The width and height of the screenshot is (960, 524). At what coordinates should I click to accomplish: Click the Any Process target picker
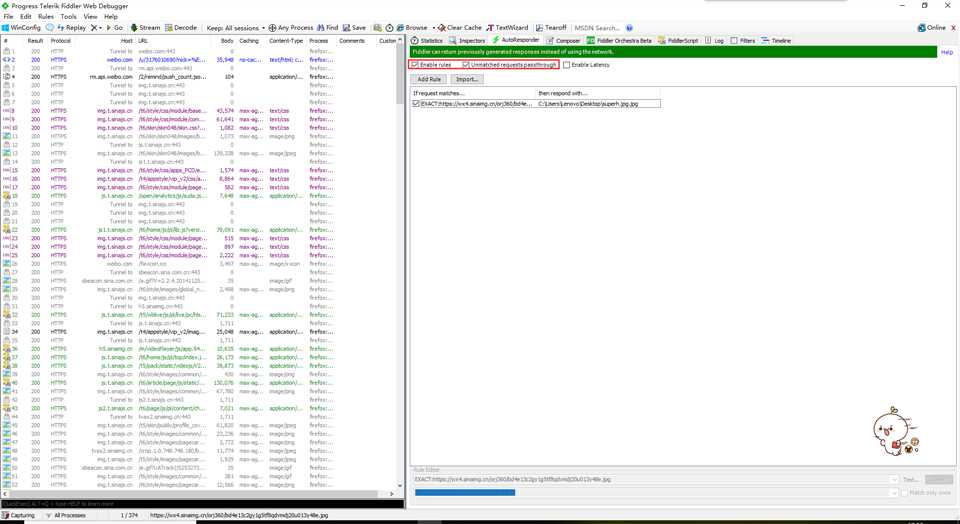(x=291, y=28)
